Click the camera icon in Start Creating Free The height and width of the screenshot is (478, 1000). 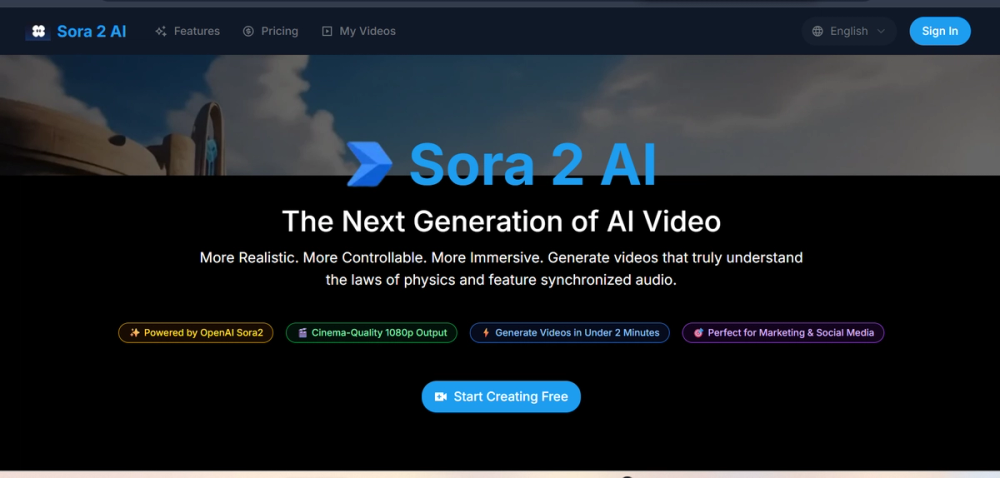tap(441, 396)
